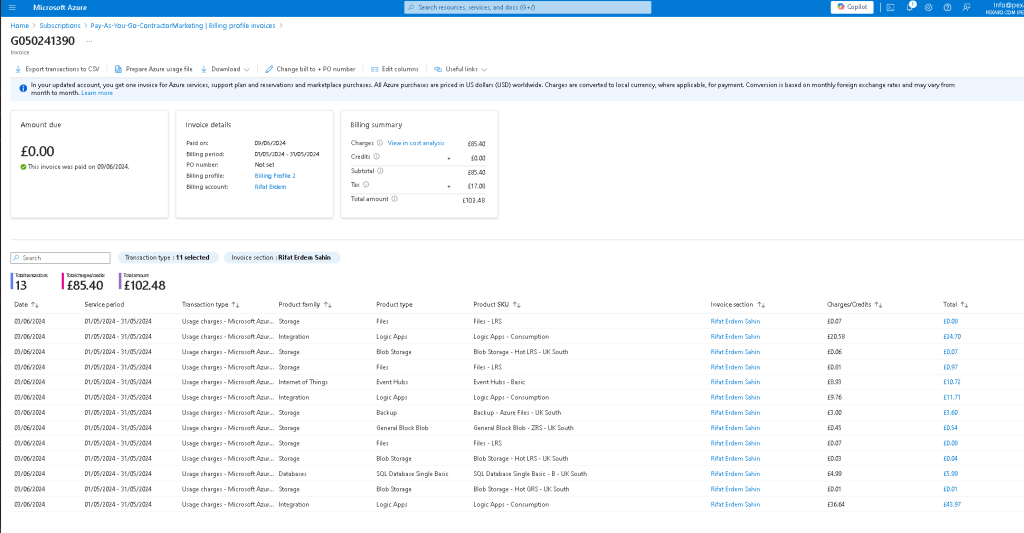This screenshot has width=1024, height=533.
Task: Select Change bill to + PO number
Action: tap(310, 69)
